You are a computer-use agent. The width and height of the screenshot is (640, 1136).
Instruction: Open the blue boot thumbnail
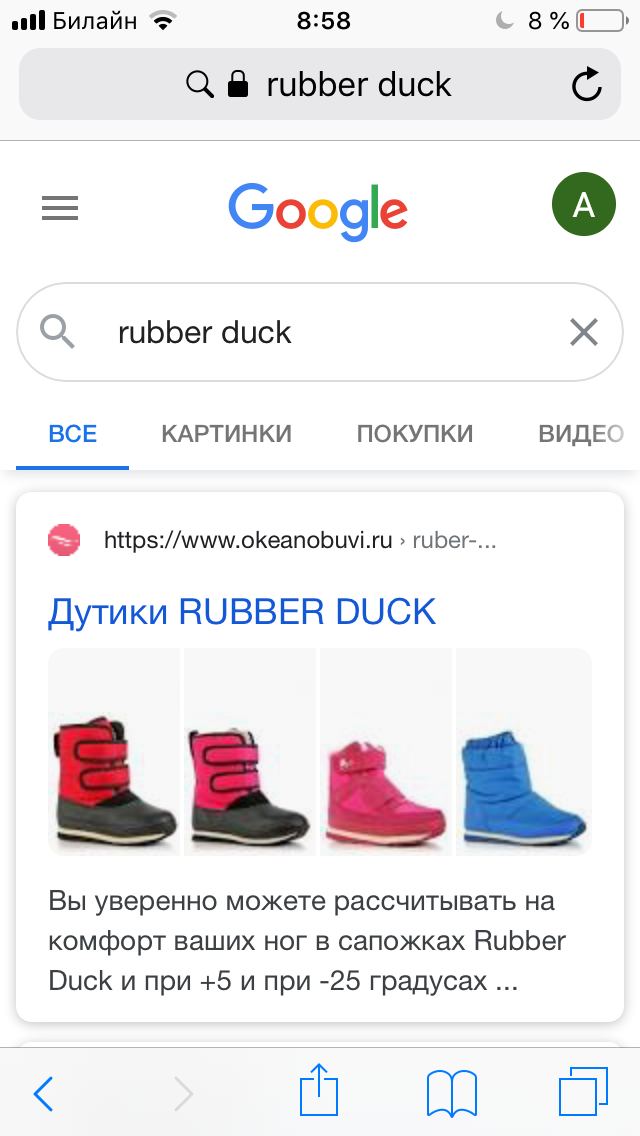524,752
